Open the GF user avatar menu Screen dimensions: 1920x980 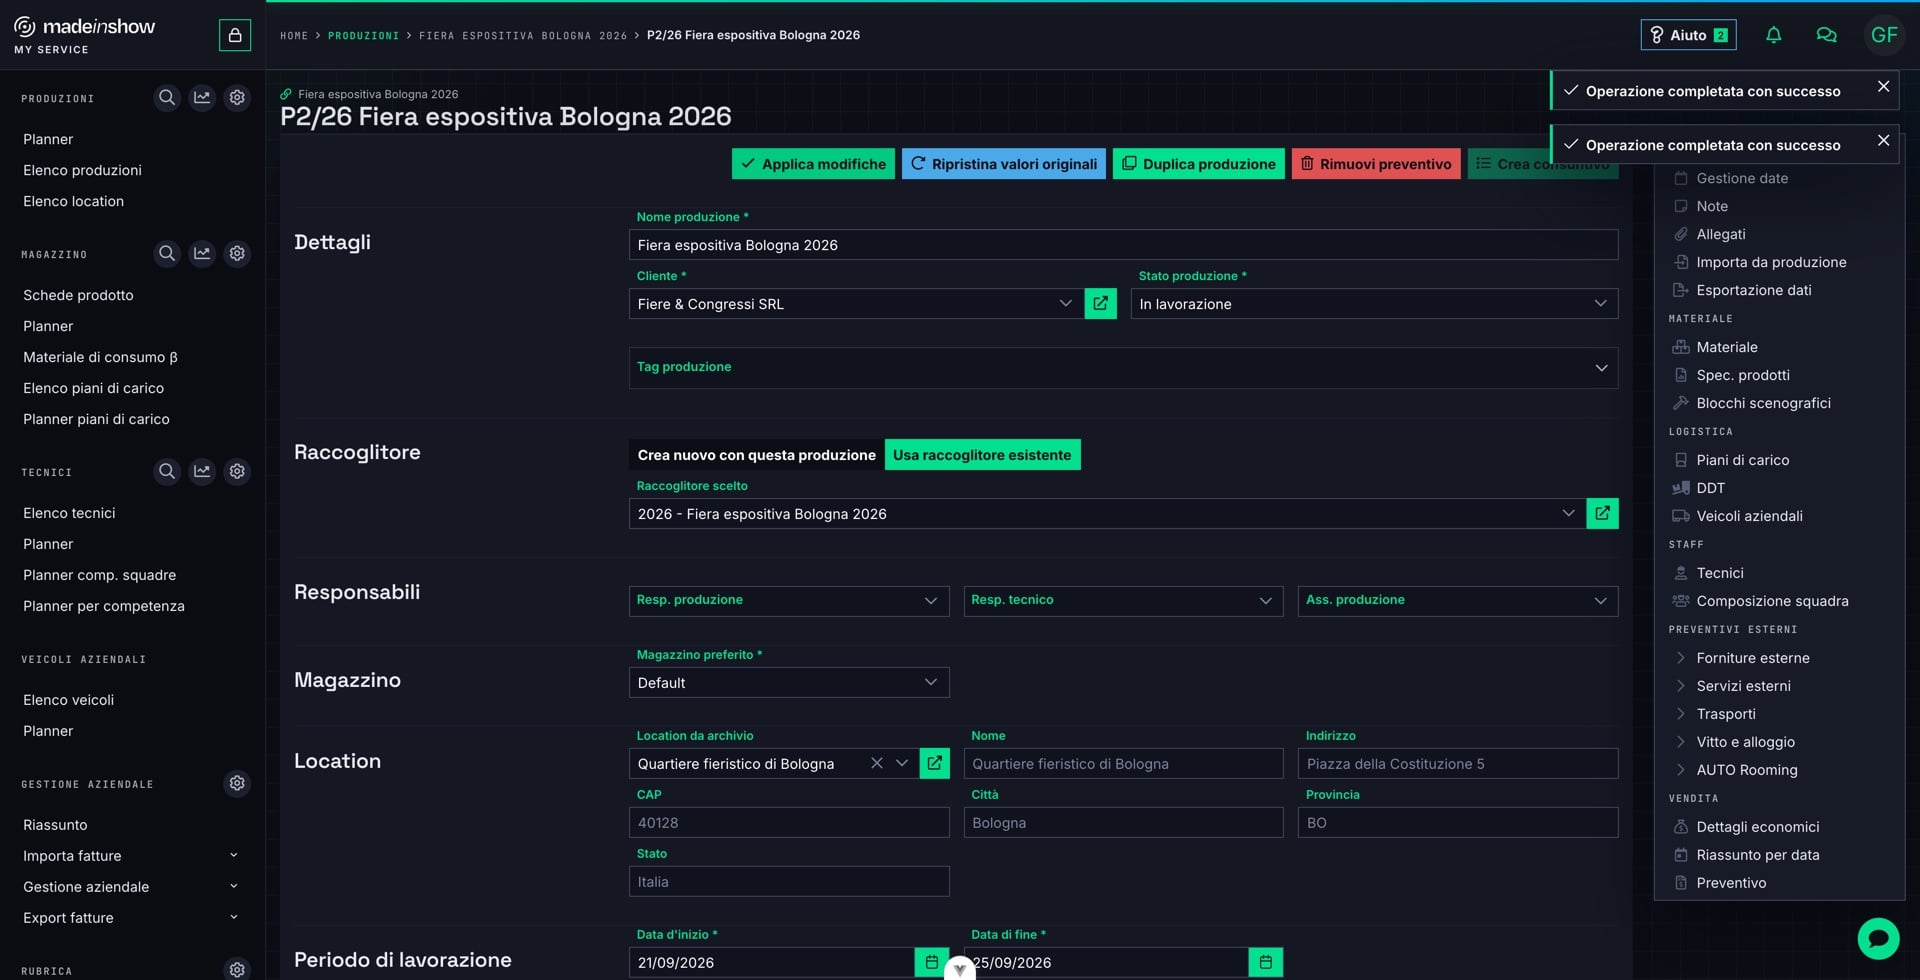tap(1884, 35)
